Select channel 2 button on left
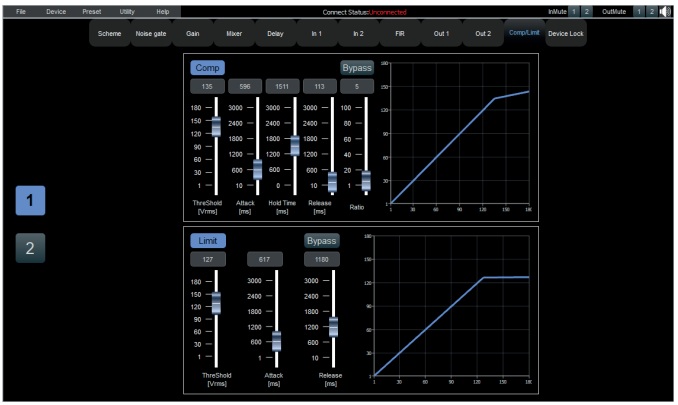This screenshot has height=405, width=678. point(30,248)
